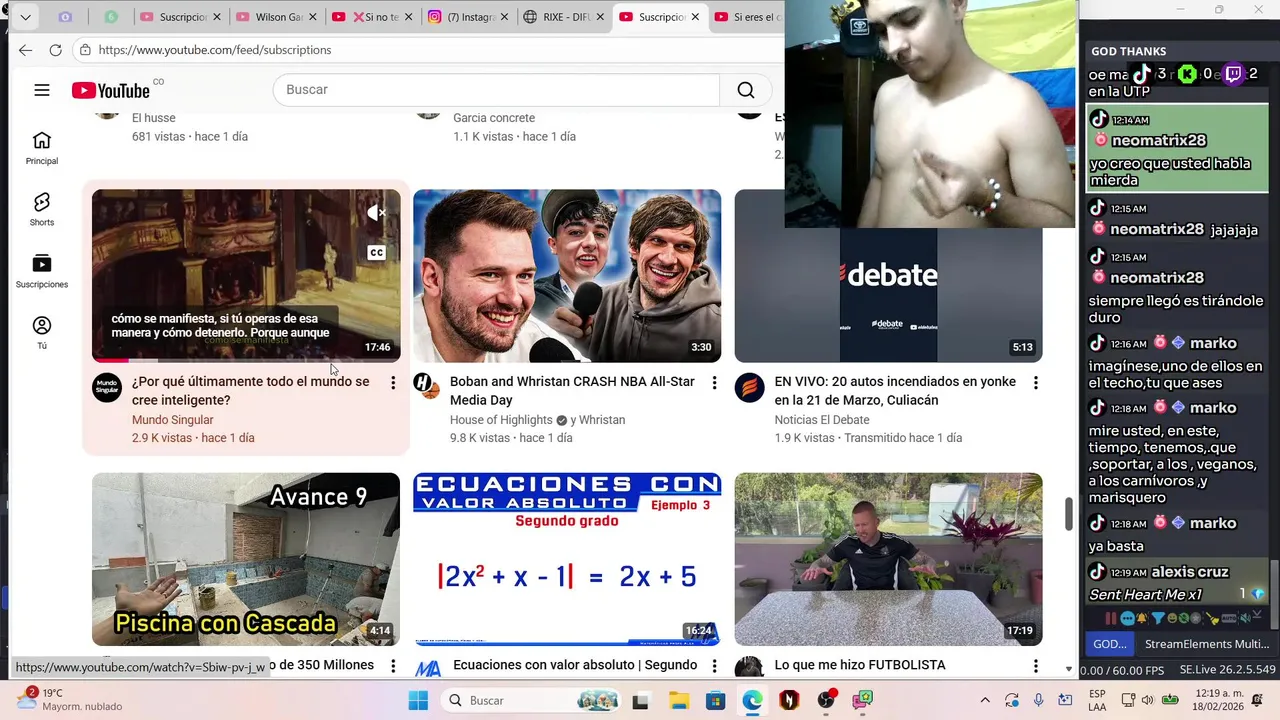Toggle the chat sound speaker icon
Viewport: 1280px width, 720px height.
point(1248,618)
